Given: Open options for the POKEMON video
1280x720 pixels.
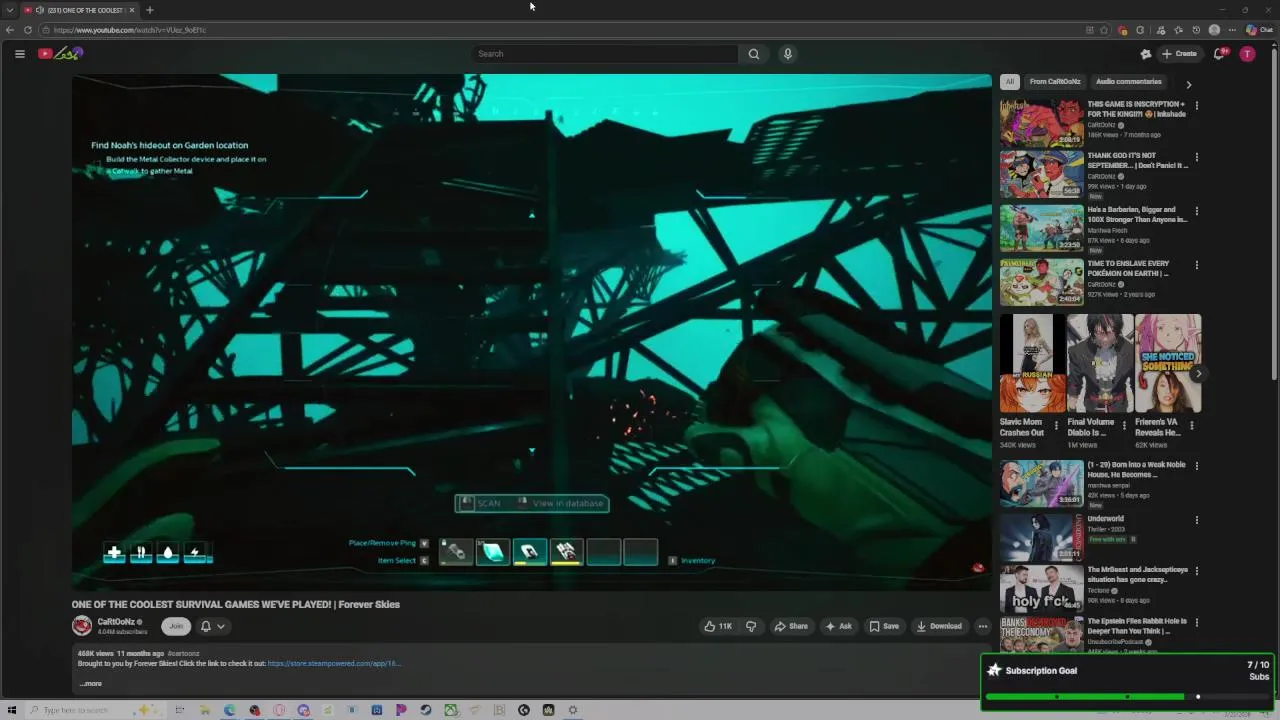Looking at the screenshot, I should [1197, 265].
